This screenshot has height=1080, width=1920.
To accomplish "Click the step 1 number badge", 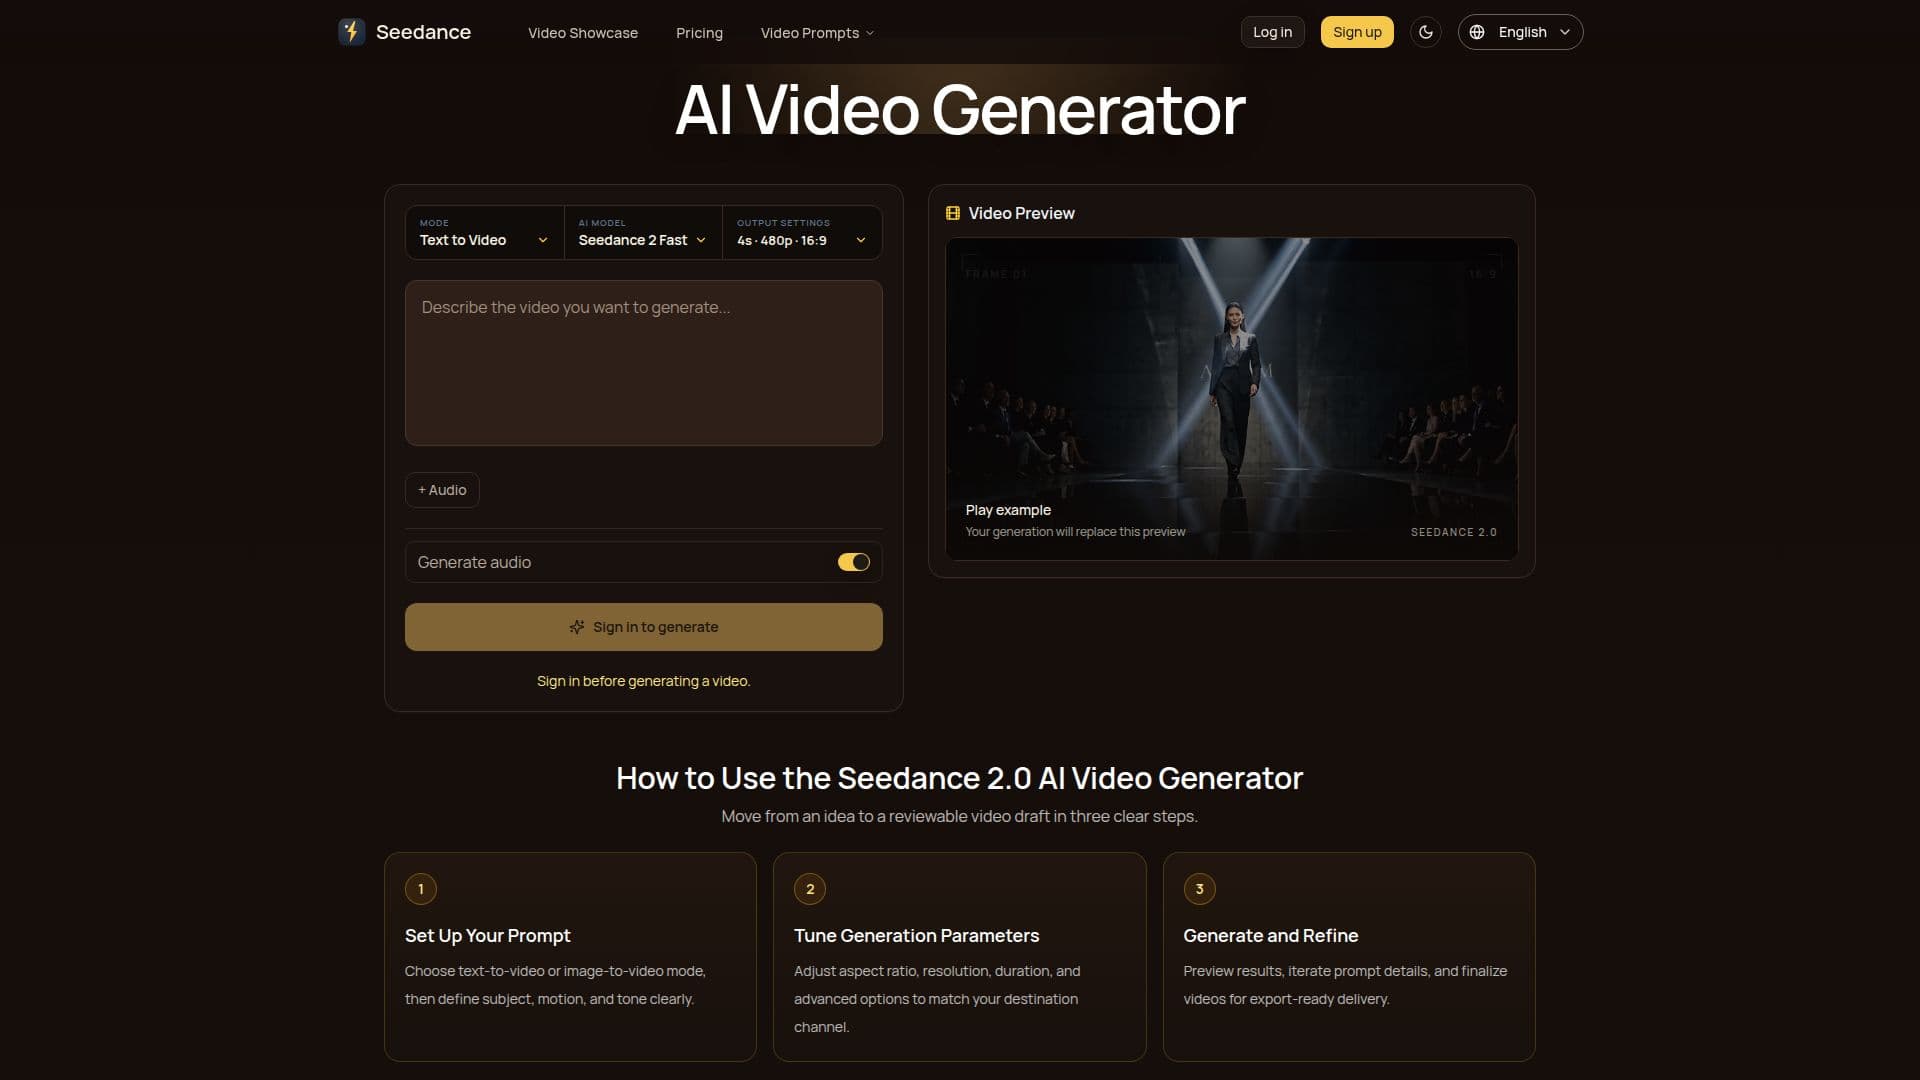I will (421, 889).
